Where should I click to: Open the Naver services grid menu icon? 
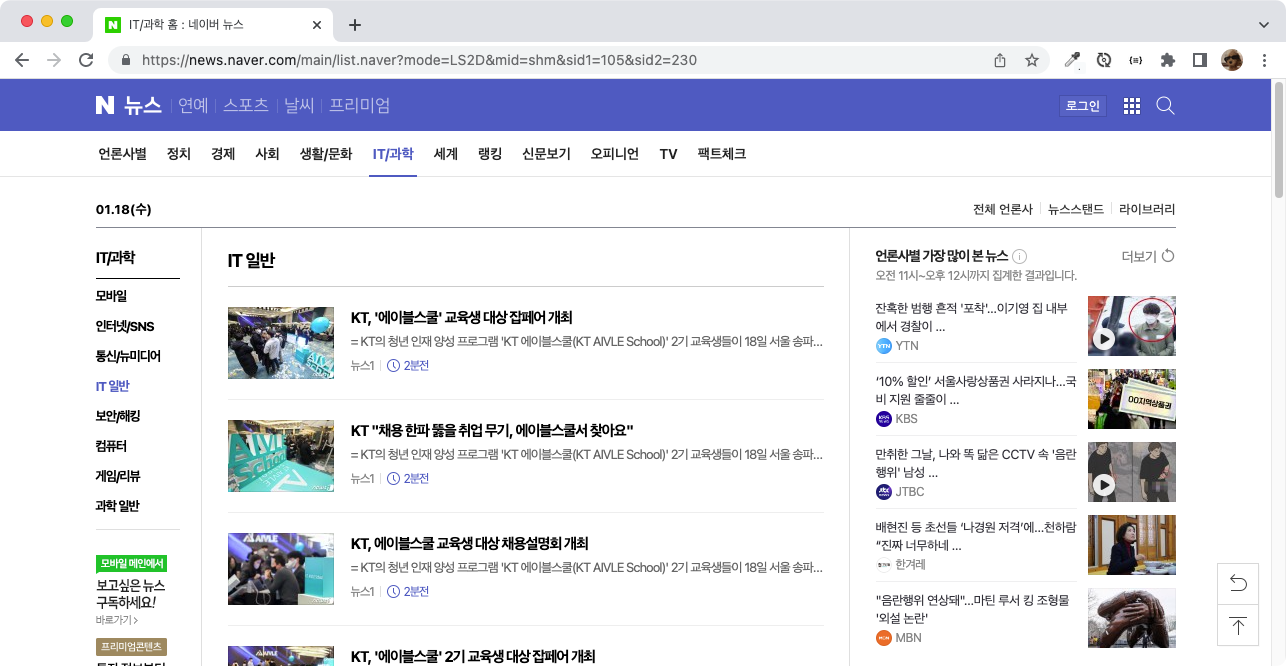(1132, 106)
